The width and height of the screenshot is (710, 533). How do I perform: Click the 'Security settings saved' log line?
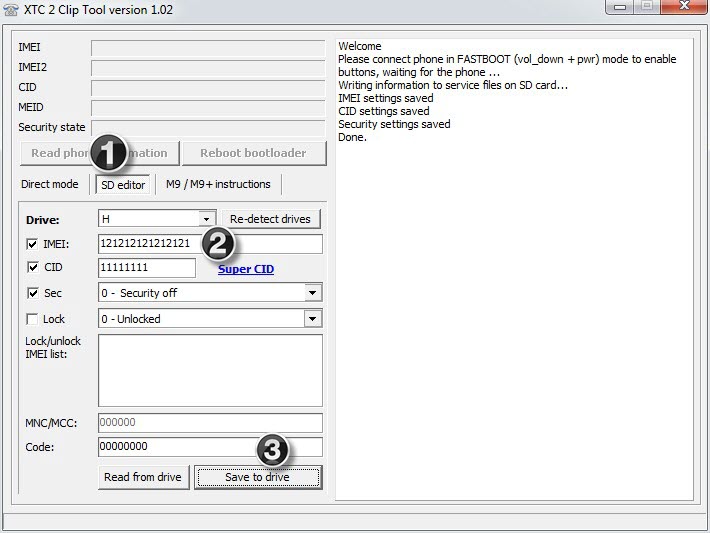[394, 124]
